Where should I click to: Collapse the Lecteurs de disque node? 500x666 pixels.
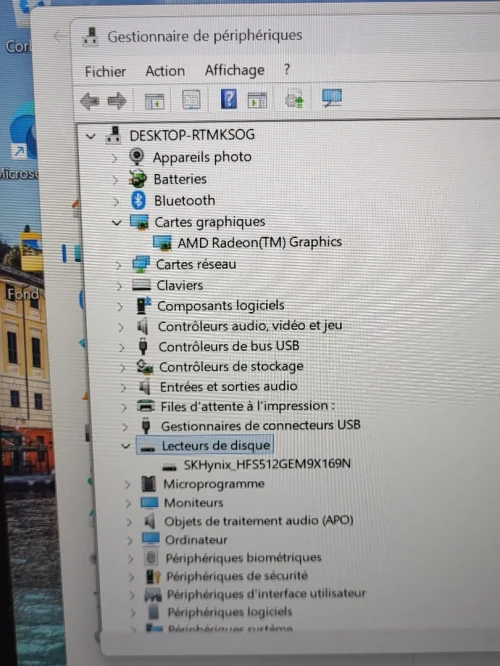pos(125,446)
